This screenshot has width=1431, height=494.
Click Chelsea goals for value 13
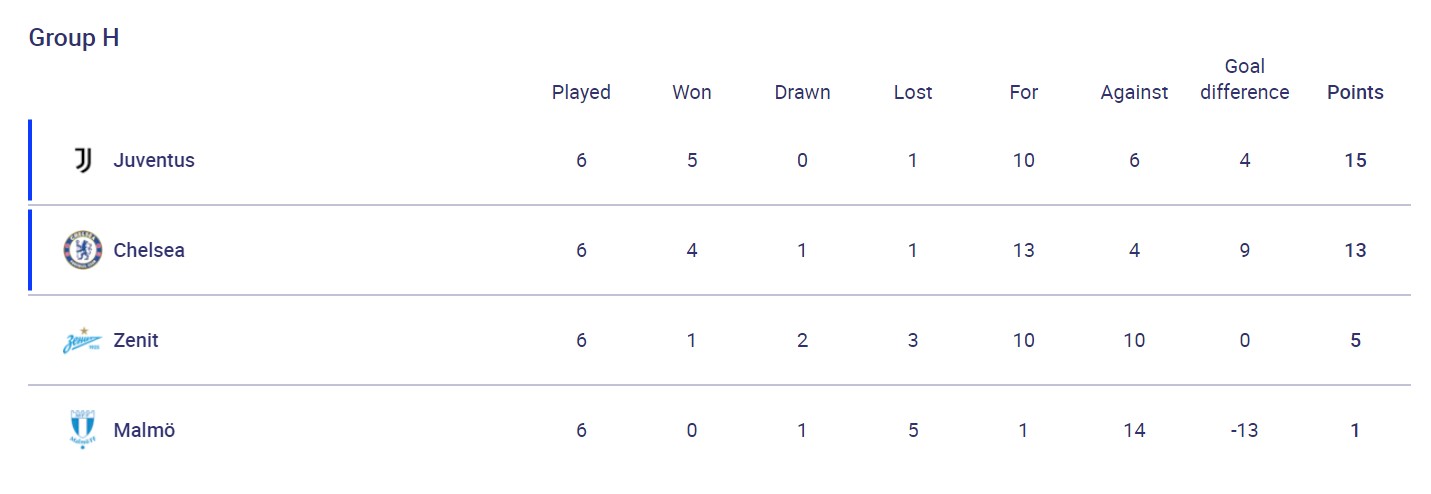point(1024,250)
